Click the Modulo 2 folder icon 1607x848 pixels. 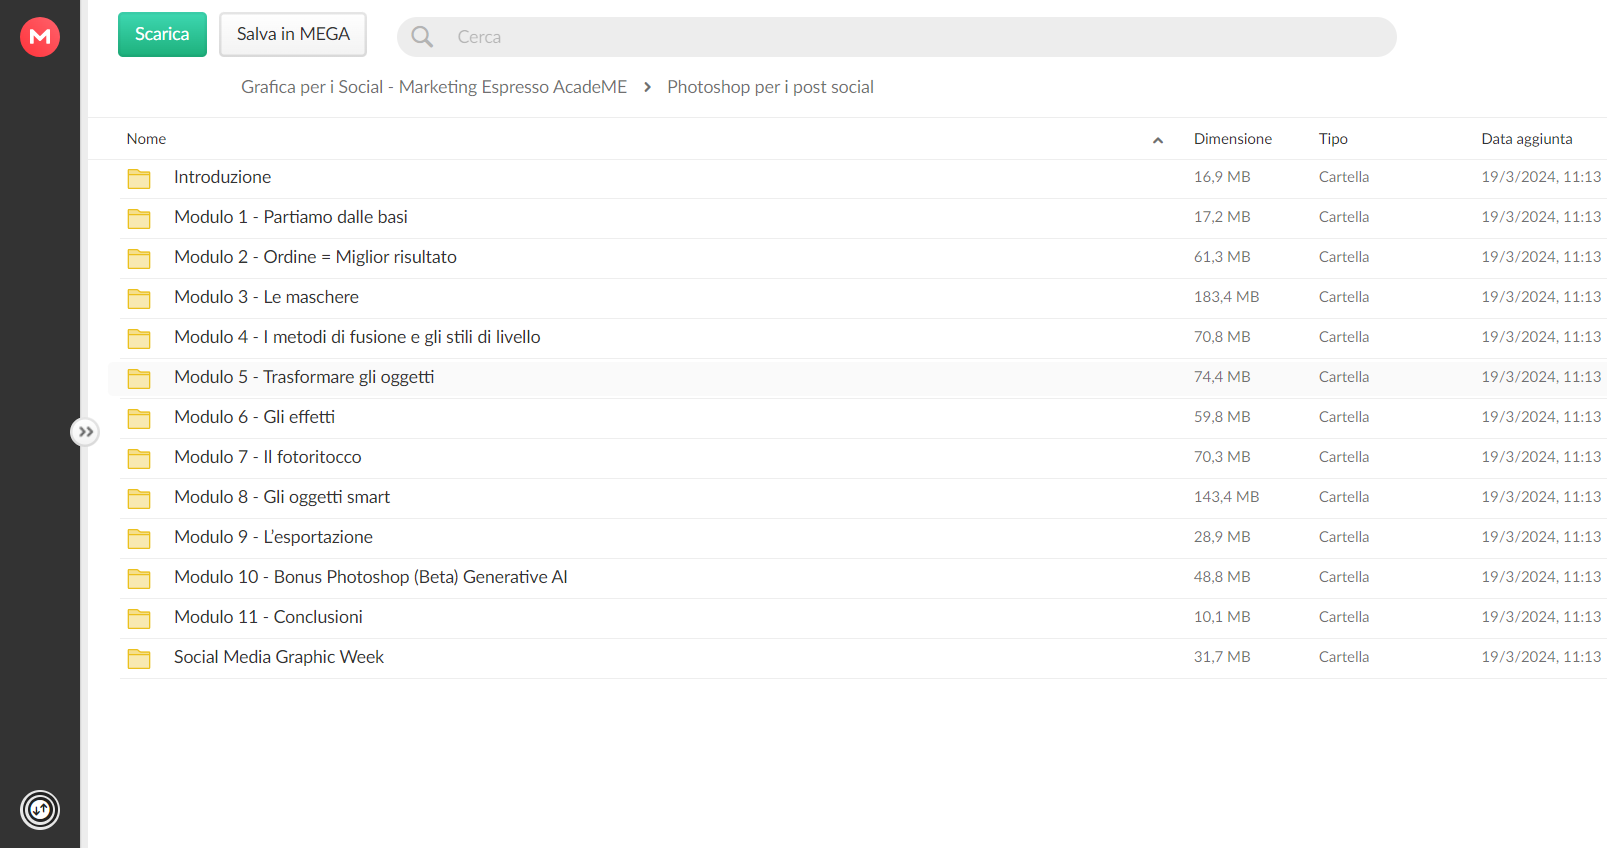(x=139, y=259)
